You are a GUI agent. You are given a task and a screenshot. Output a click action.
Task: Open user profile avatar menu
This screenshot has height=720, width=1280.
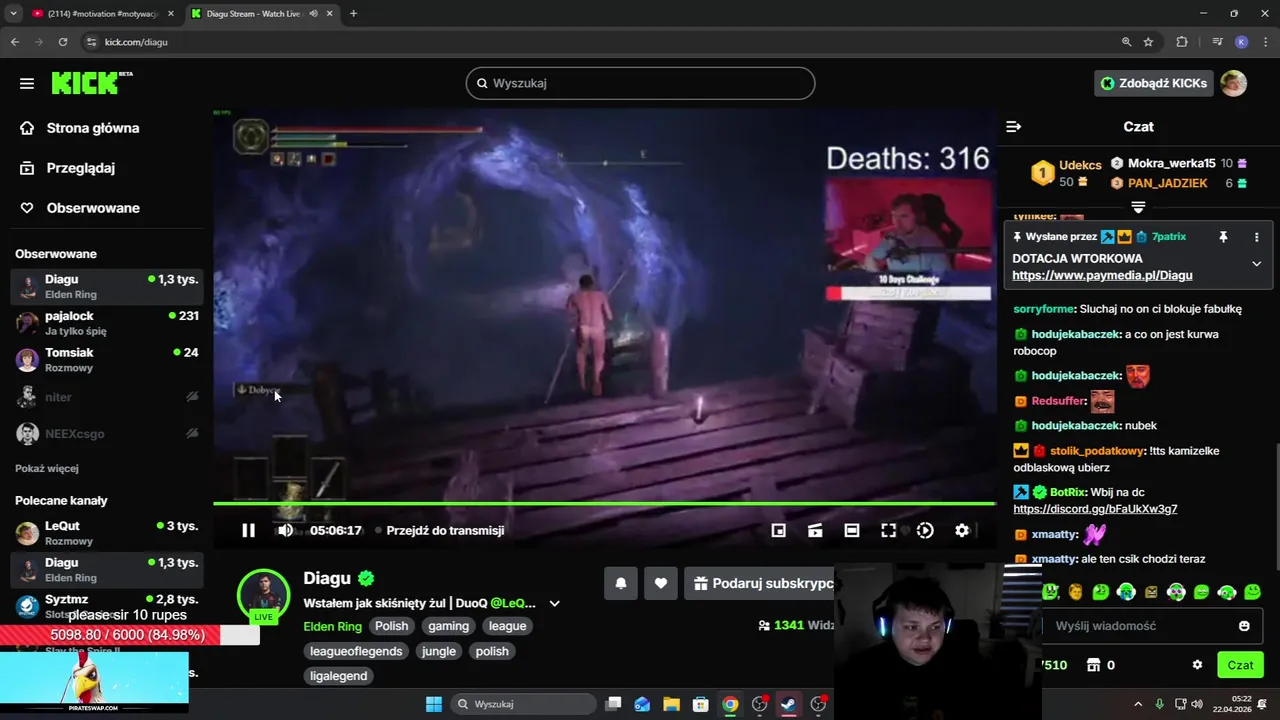(1234, 83)
